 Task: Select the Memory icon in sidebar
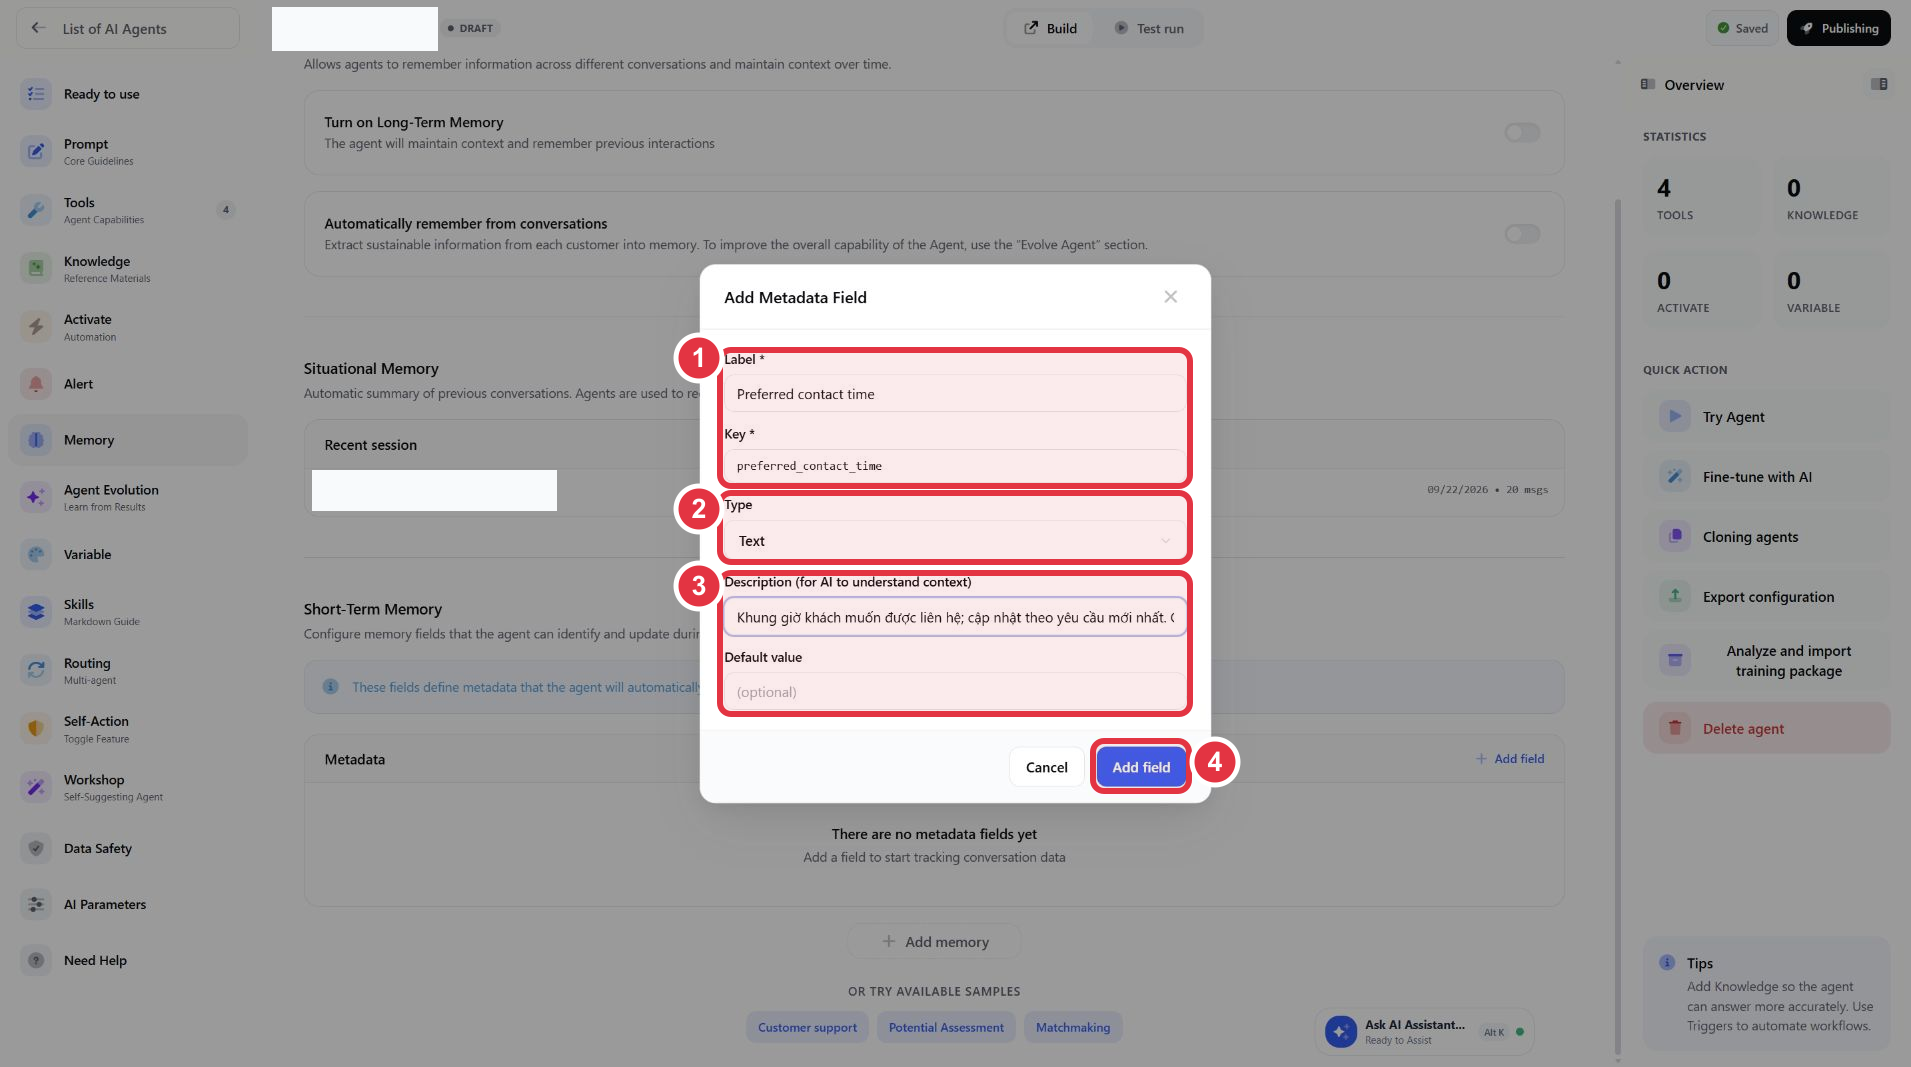[36, 440]
